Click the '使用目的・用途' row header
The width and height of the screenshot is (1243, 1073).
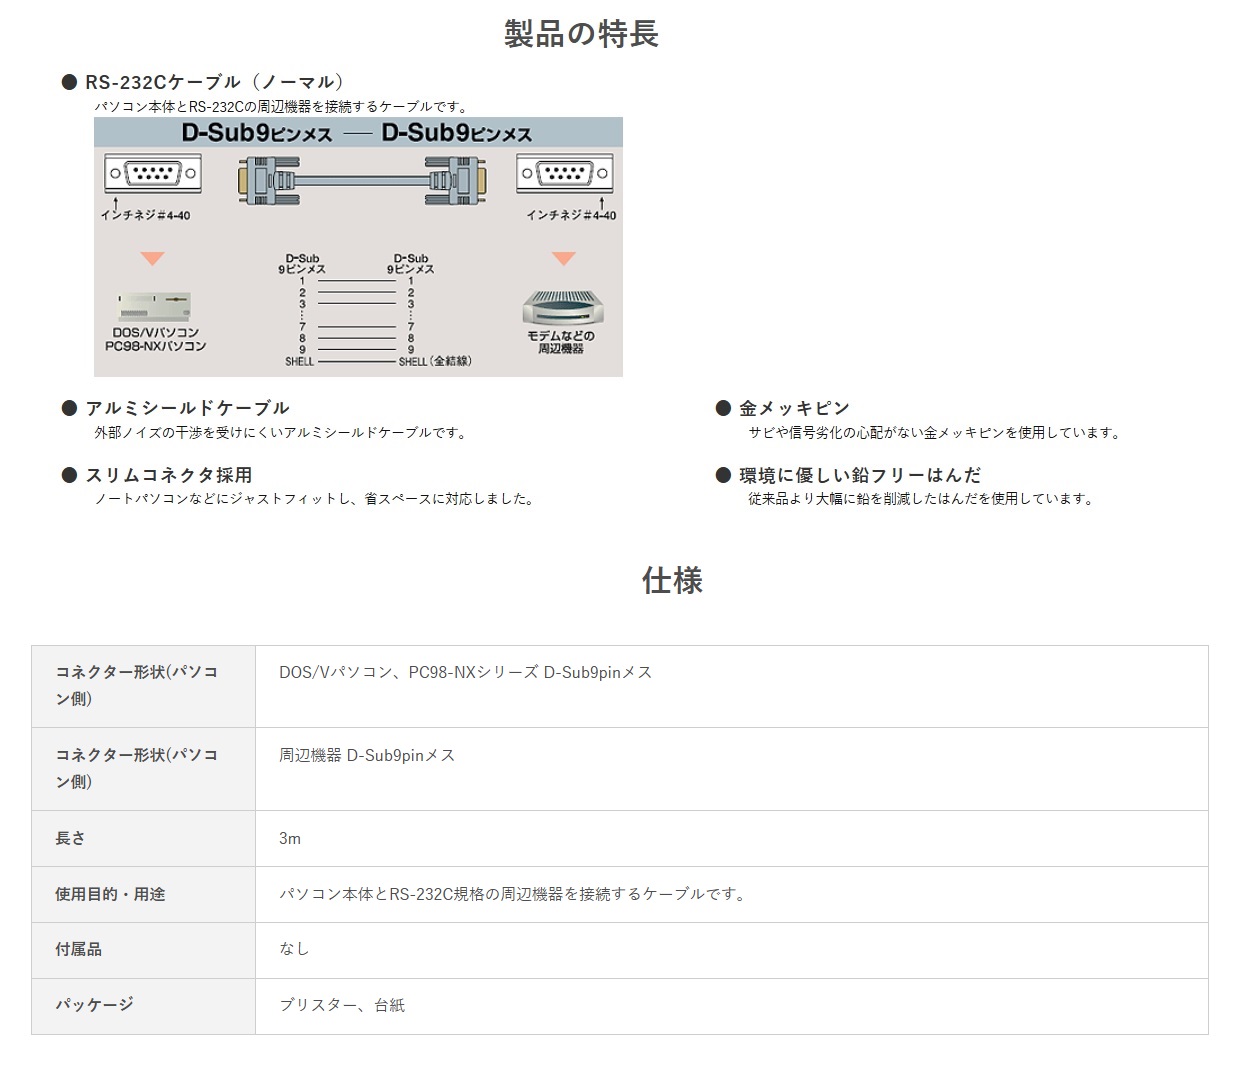[143, 894]
